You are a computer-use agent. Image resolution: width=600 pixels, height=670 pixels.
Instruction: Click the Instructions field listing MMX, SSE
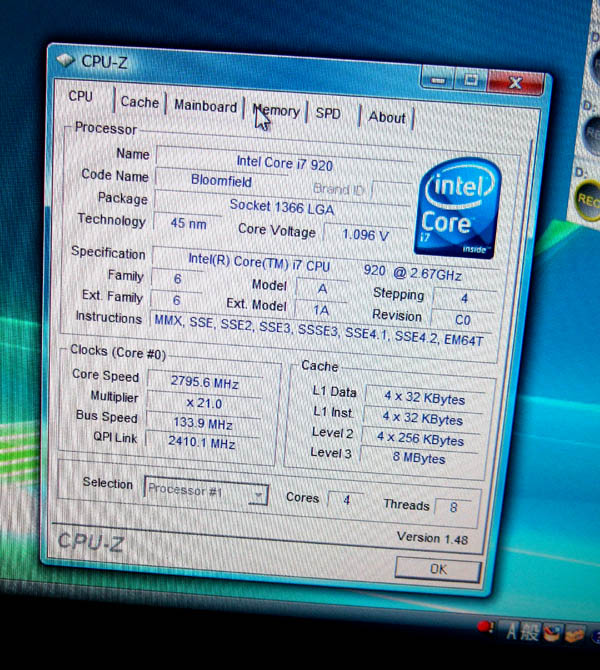(320, 331)
